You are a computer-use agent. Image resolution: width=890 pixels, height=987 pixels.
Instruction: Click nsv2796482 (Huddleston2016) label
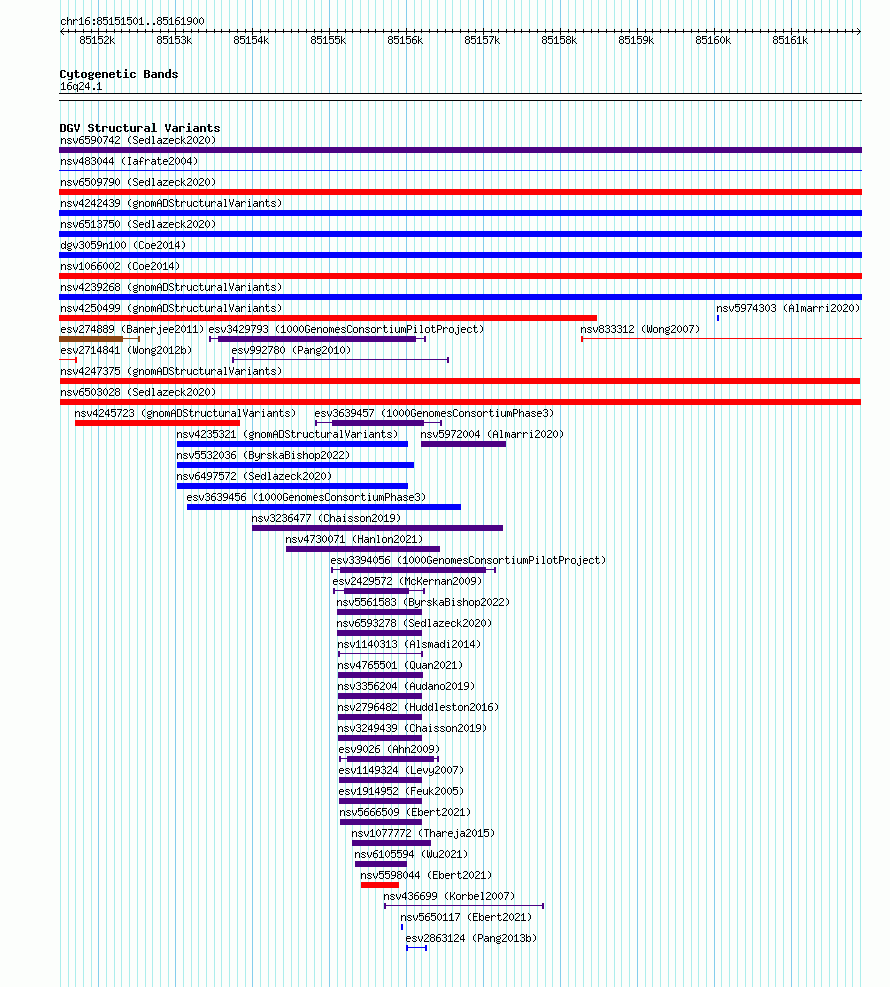click(419, 708)
